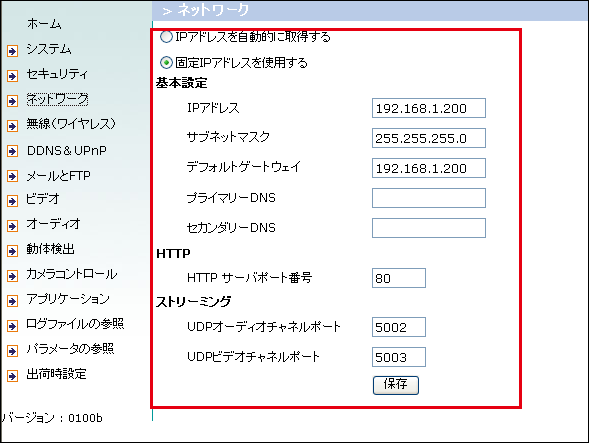
Task: Click arrow icon beside セキュリティ
Action: [12, 76]
